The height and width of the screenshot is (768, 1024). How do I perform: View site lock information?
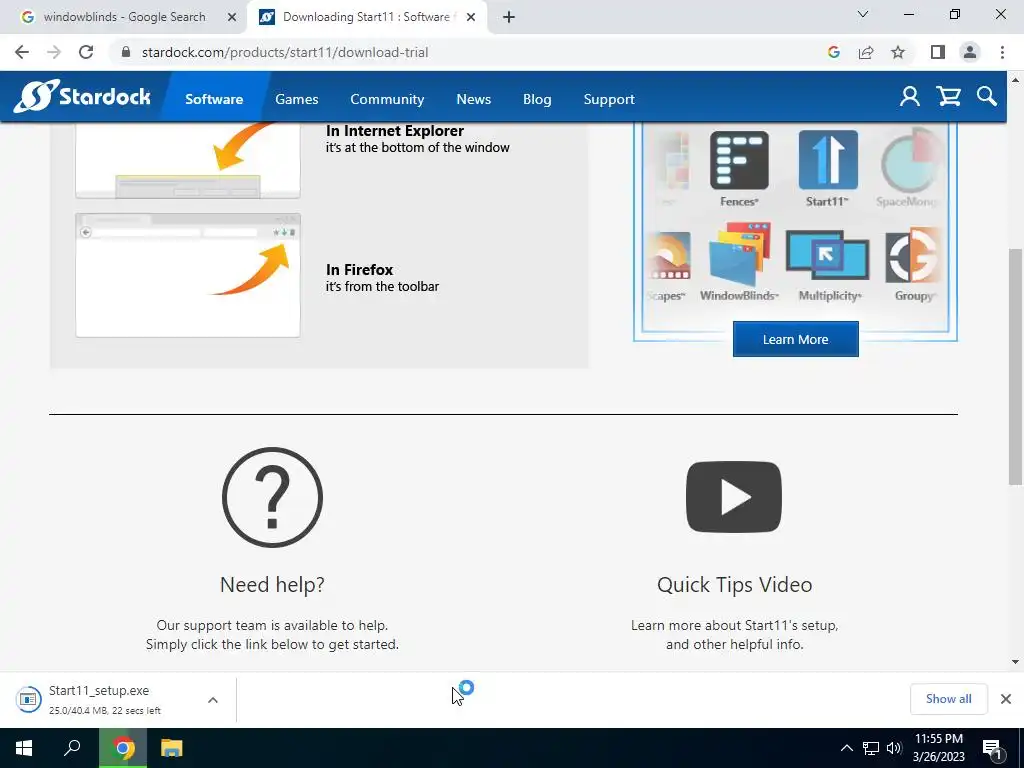pyautogui.click(x=126, y=52)
